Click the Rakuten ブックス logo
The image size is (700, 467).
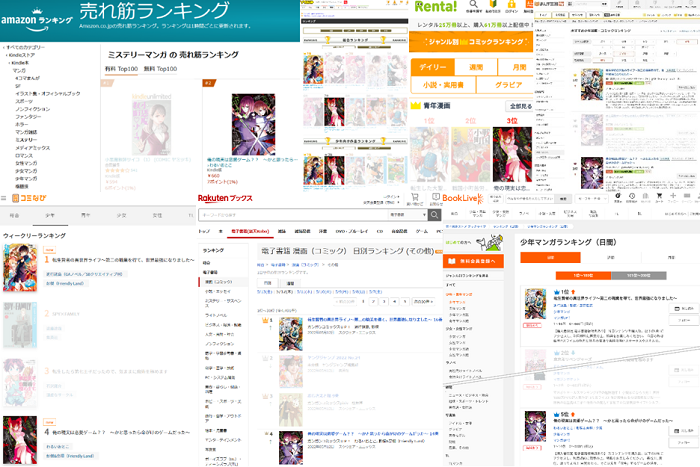point(225,198)
